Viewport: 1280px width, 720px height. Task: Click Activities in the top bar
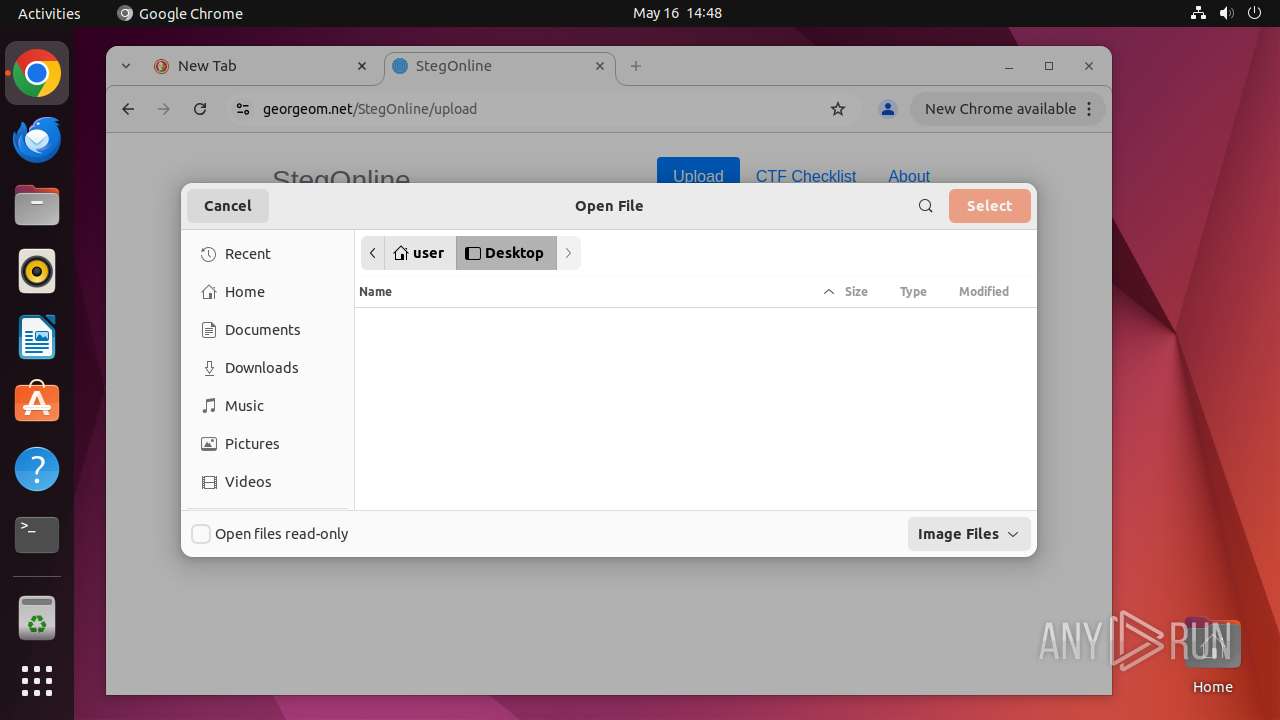point(49,13)
